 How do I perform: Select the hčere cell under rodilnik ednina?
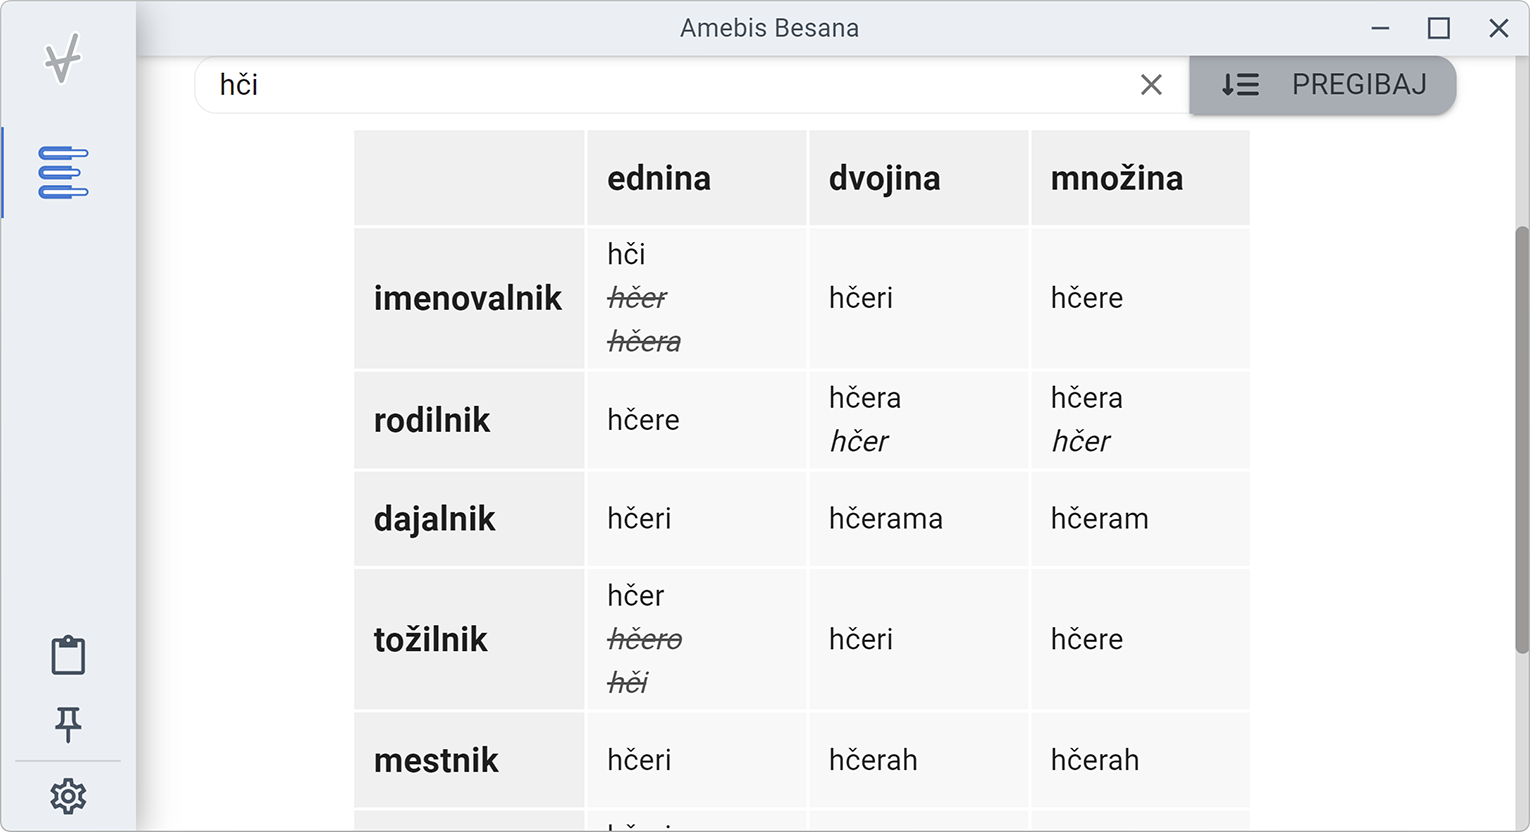(643, 420)
